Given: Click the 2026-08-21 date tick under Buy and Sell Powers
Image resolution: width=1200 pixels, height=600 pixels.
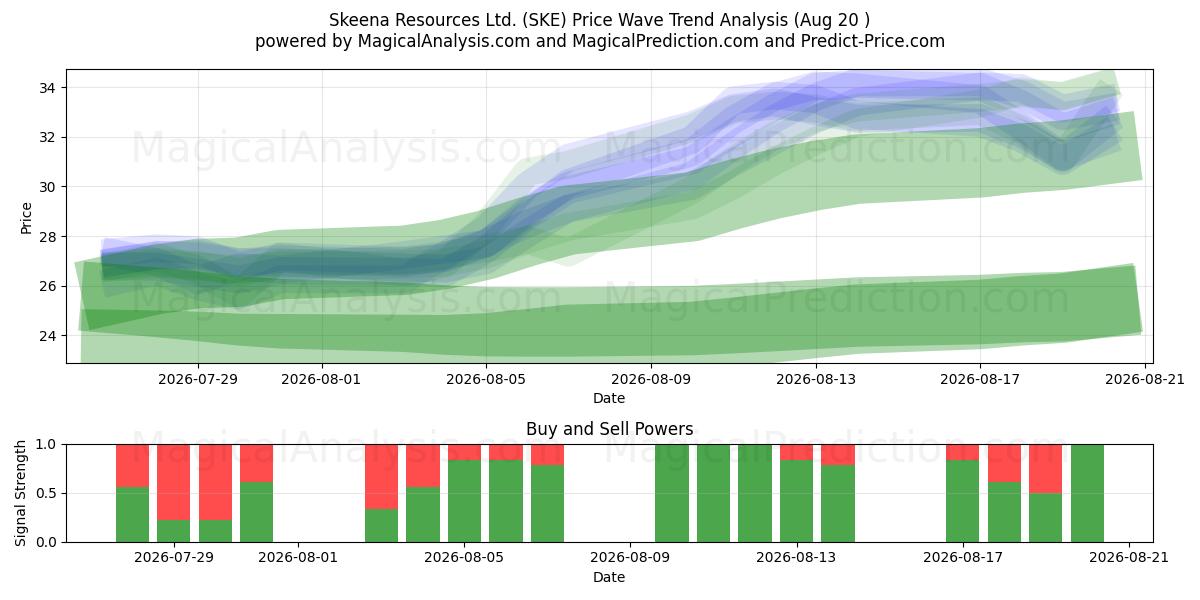Looking at the screenshot, I should (1129, 558).
